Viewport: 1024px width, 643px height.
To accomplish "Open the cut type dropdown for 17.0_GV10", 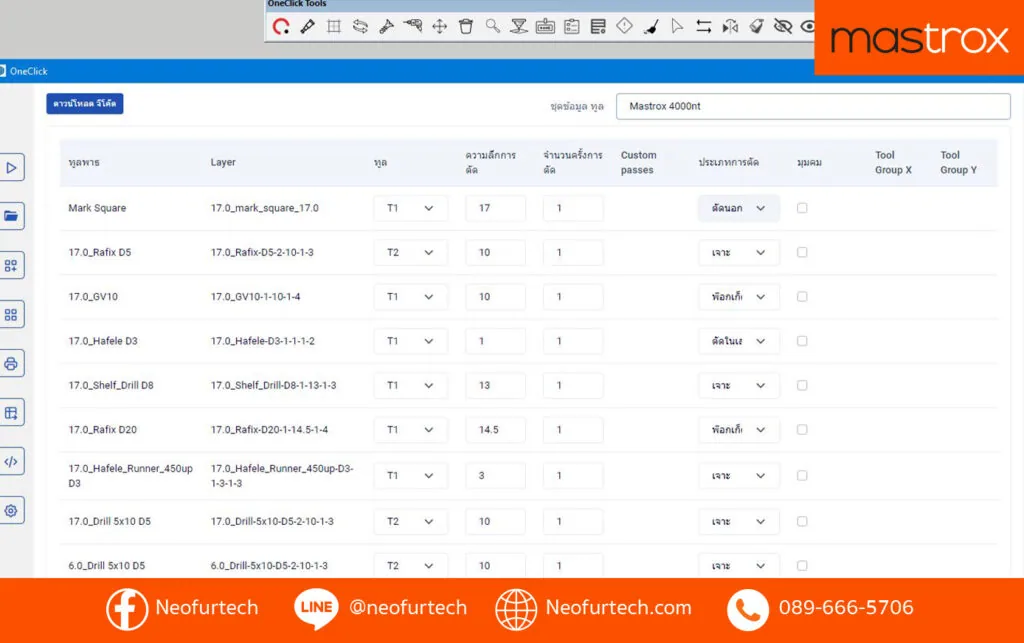I will (739, 297).
